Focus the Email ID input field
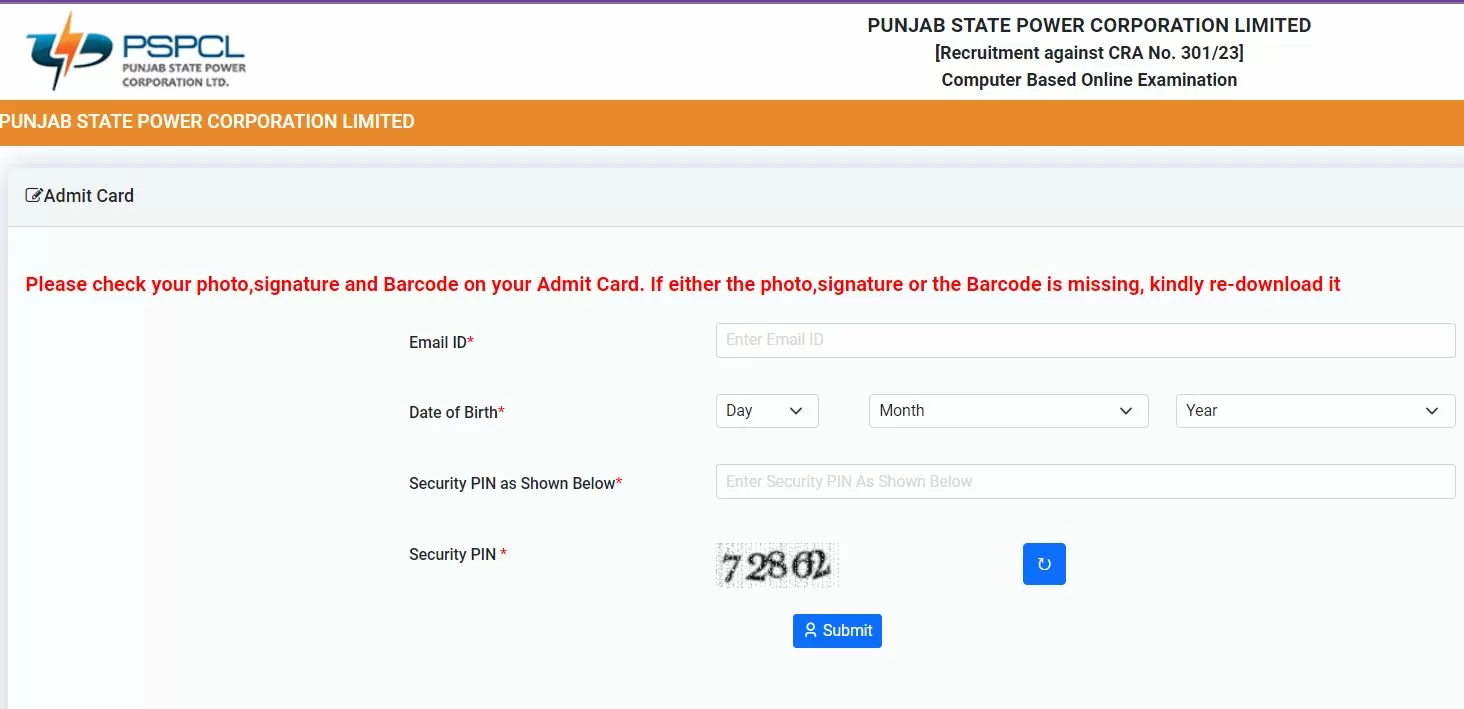The height and width of the screenshot is (709, 1464). coord(1085,340)
